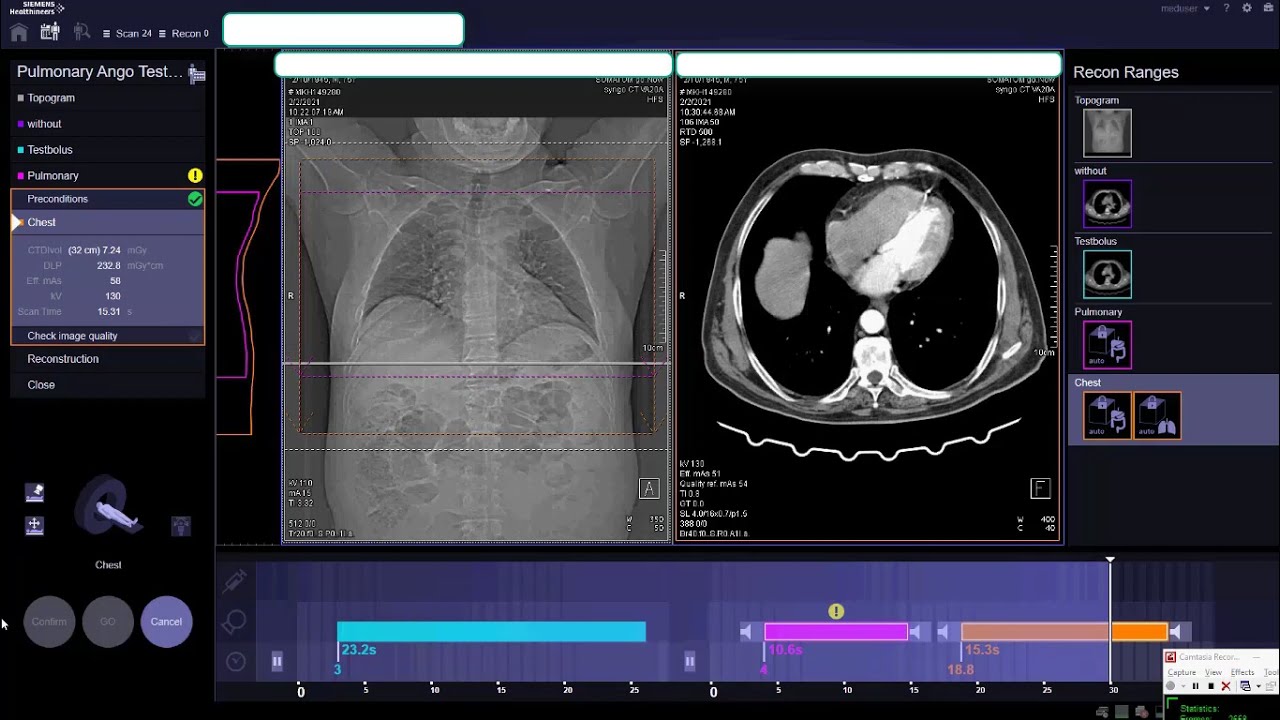Open the Preconditions section

click(x=107, y=199)
